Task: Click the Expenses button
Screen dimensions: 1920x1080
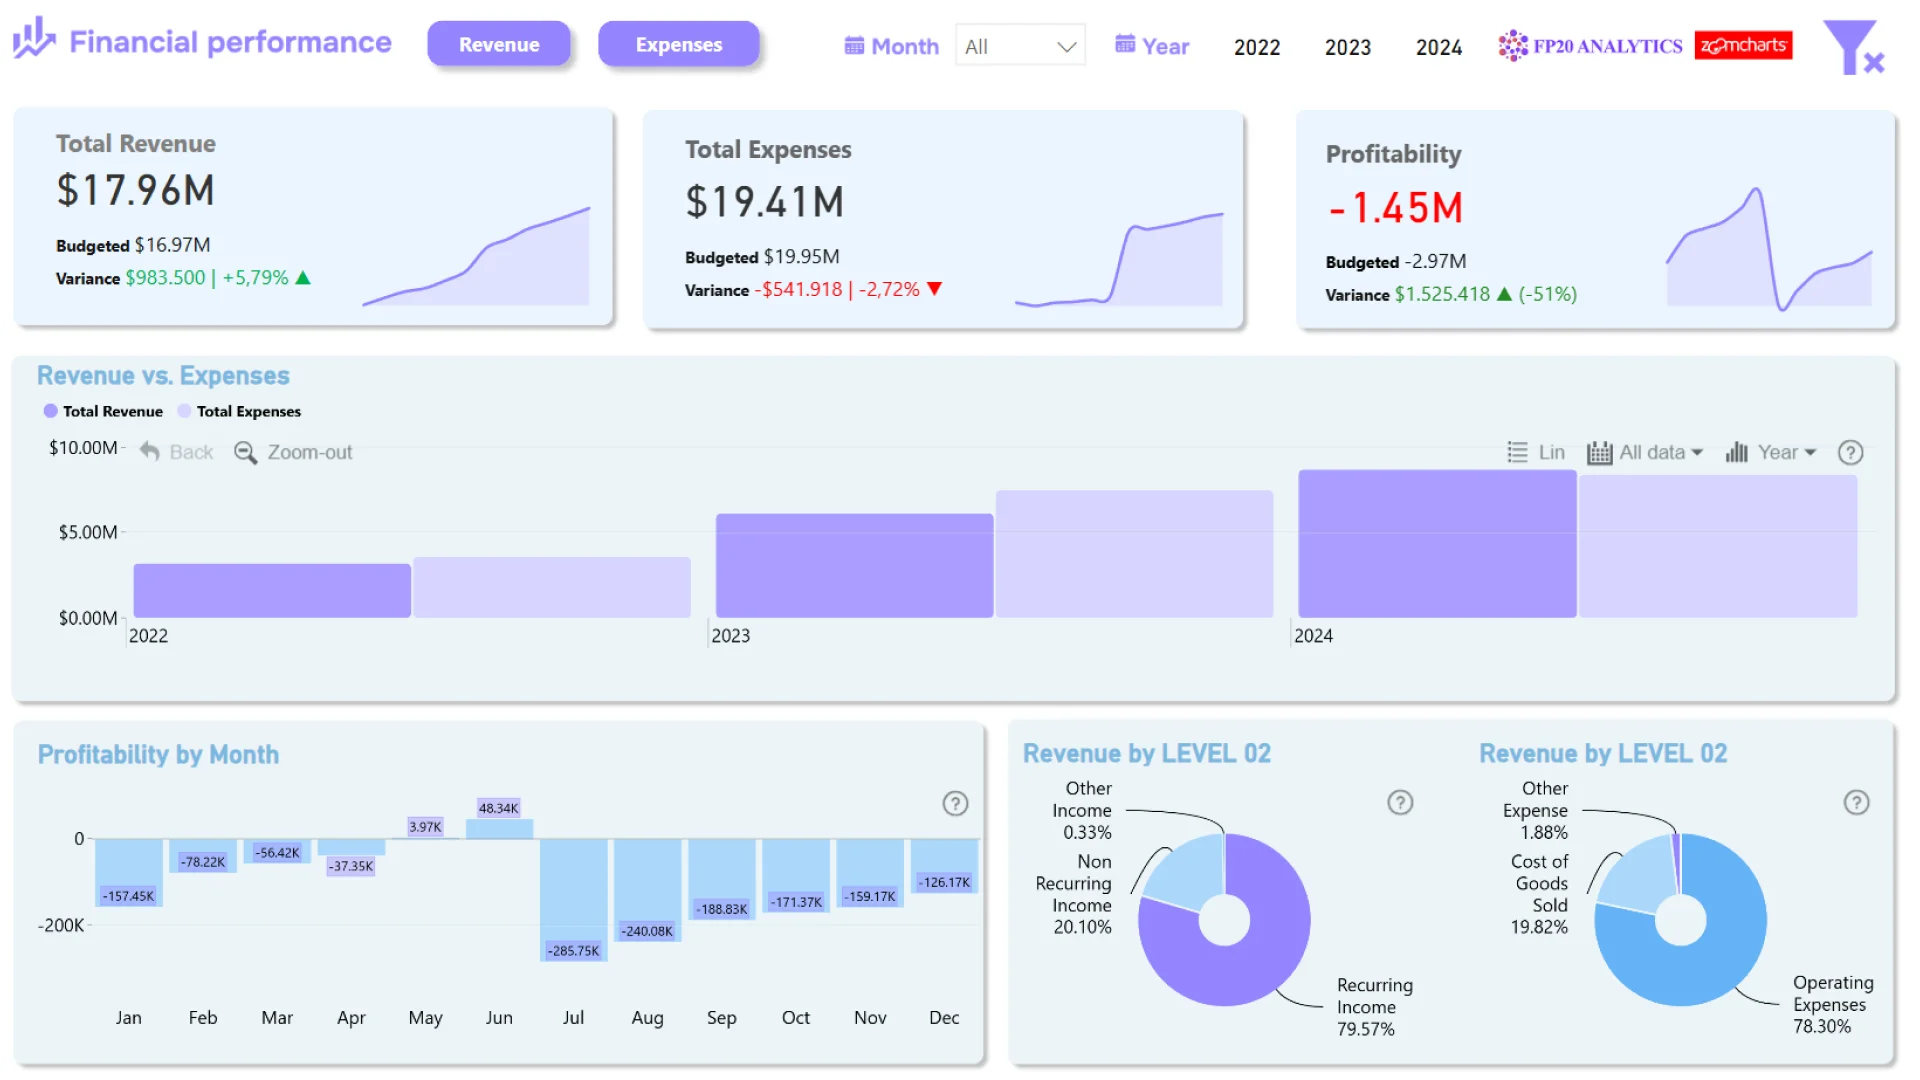Action: pos(678,45)
